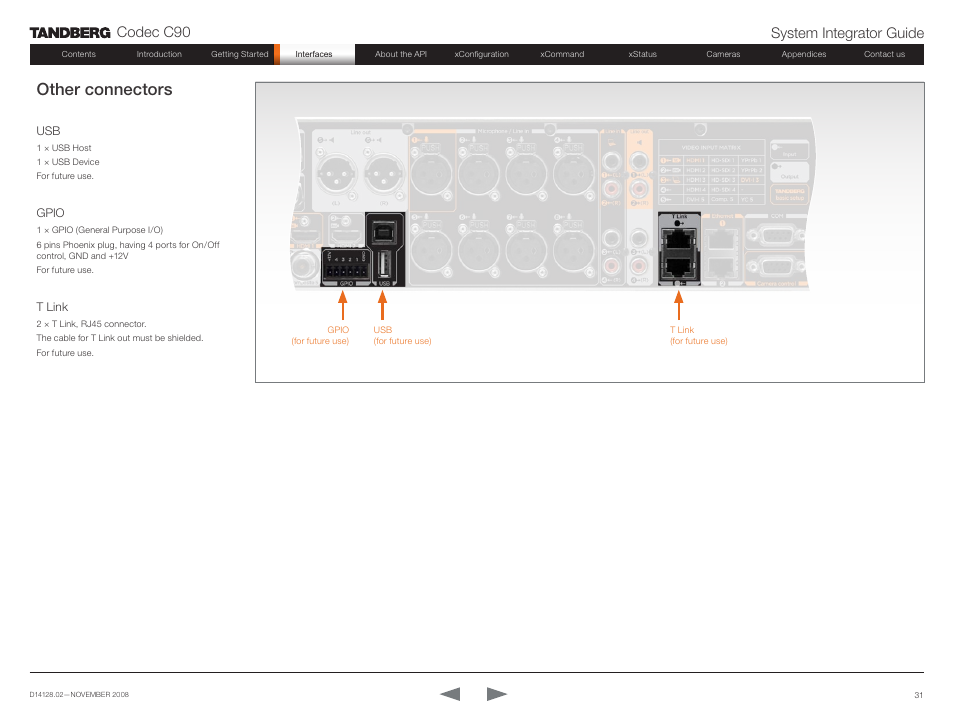
Task: Open the Introduction tab
Action: tap(159, 55)
